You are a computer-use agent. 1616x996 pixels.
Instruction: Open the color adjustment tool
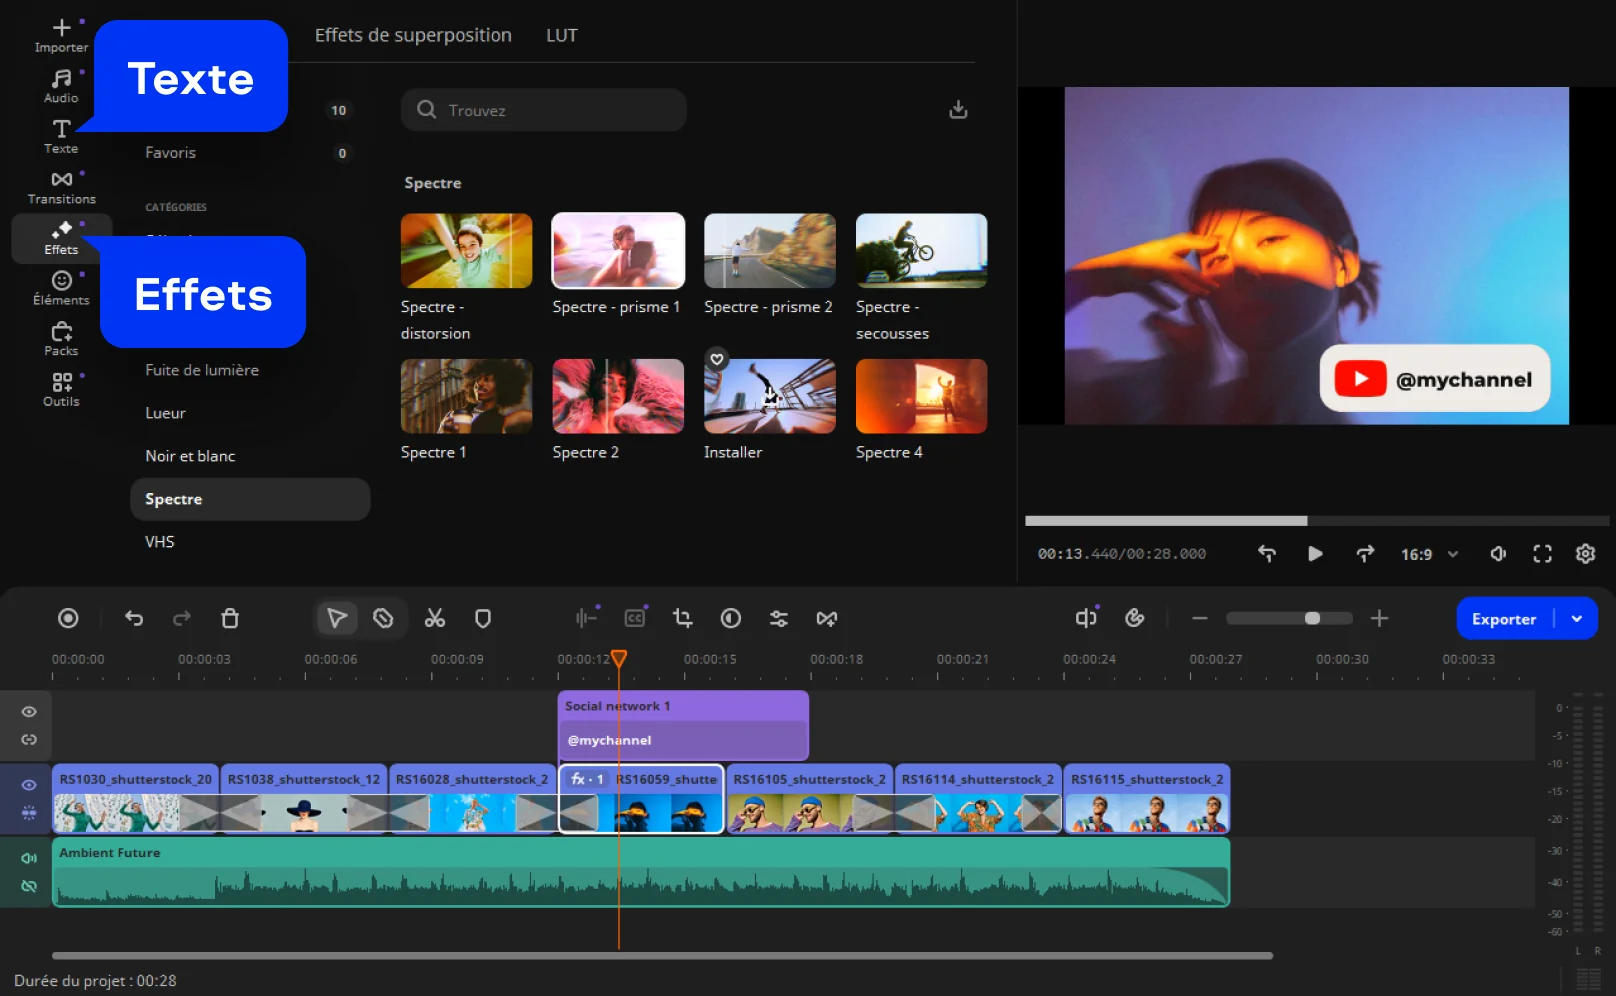[731, 619]
